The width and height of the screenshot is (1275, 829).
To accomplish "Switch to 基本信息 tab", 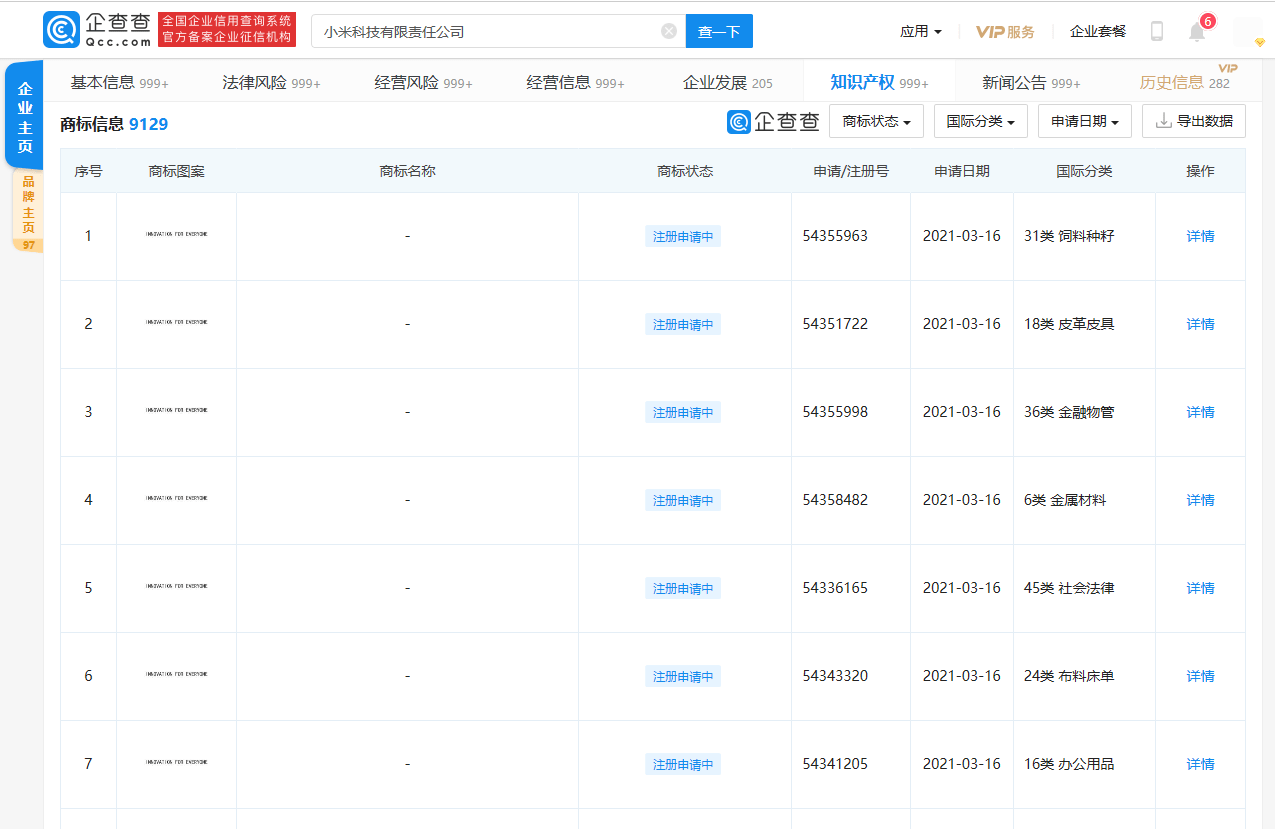I will (x=119, y=82).
